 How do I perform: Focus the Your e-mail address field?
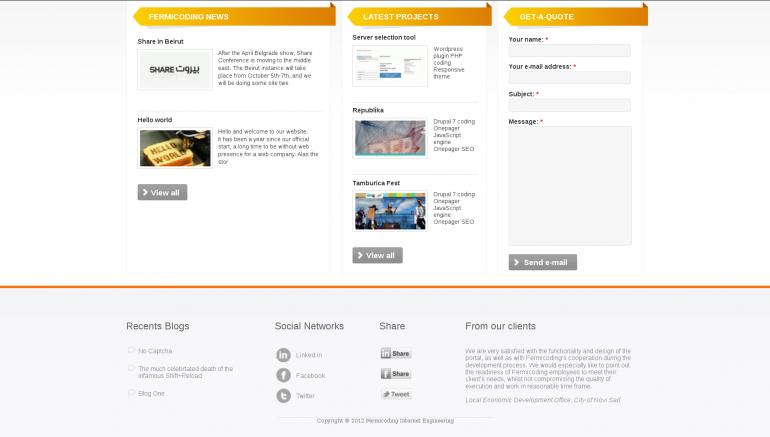[569, 78]
